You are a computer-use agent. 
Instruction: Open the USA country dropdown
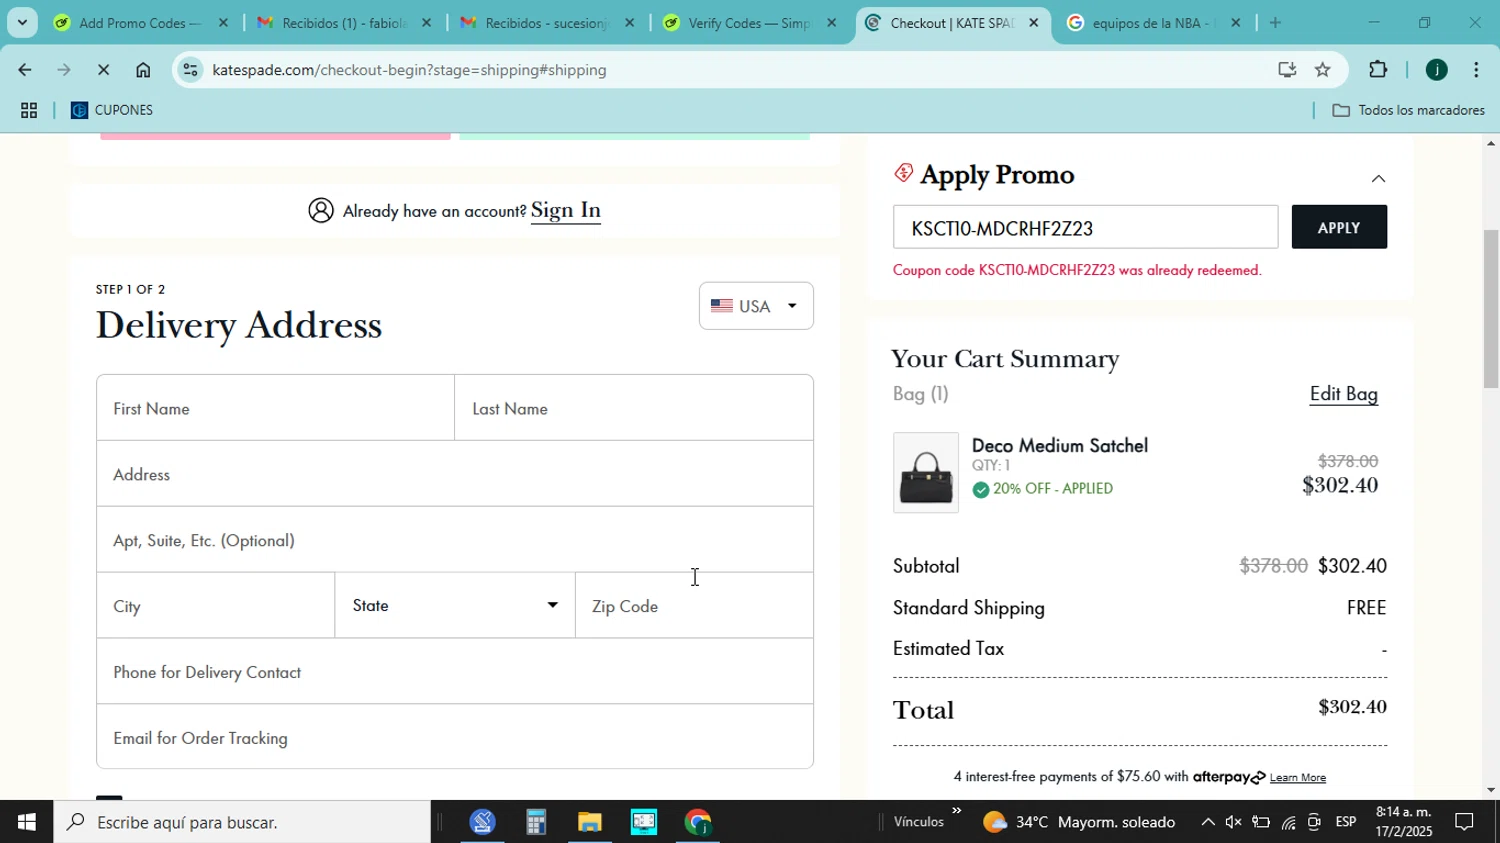[756, 306]
